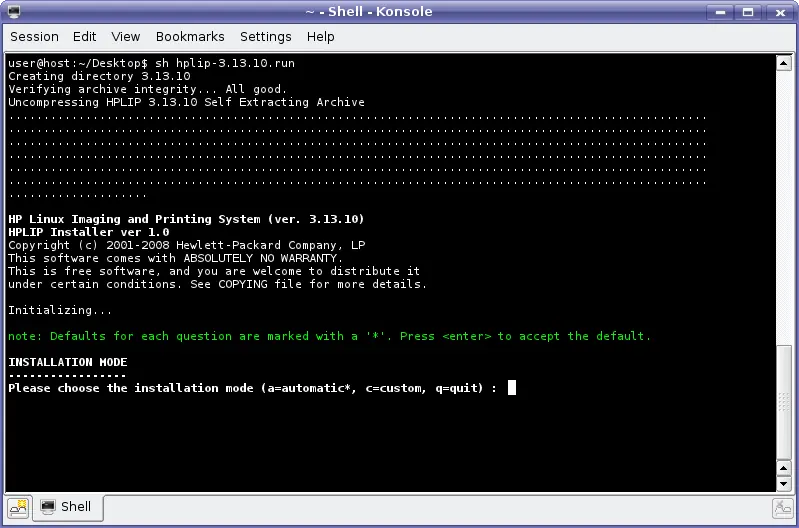Open the View menu
The width and height of the screenshot is (799, 528).
click(x=125, y=37)
